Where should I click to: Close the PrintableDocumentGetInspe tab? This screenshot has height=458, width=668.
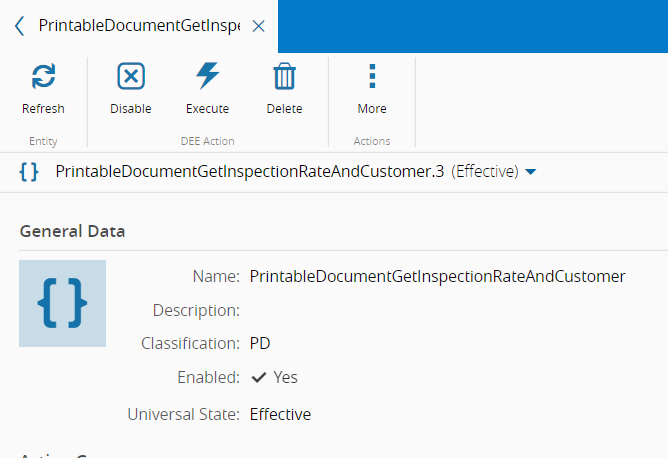point(259,26)
